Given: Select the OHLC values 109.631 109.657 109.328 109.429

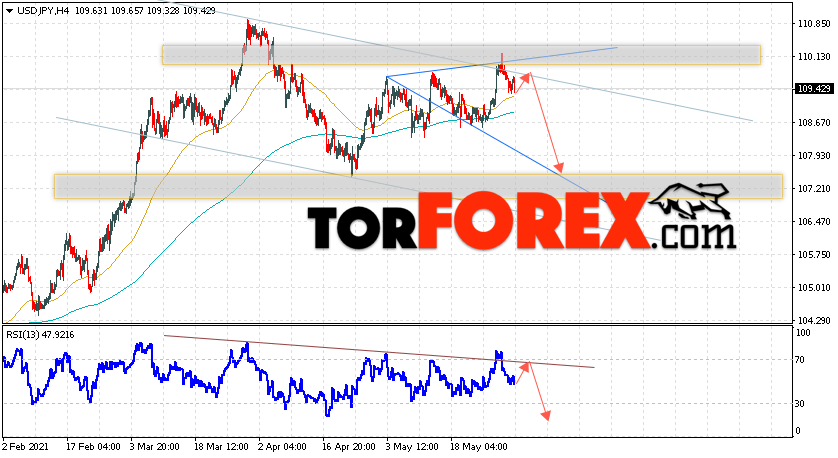Looking at the screenshot, I should [x=145, y=11].
